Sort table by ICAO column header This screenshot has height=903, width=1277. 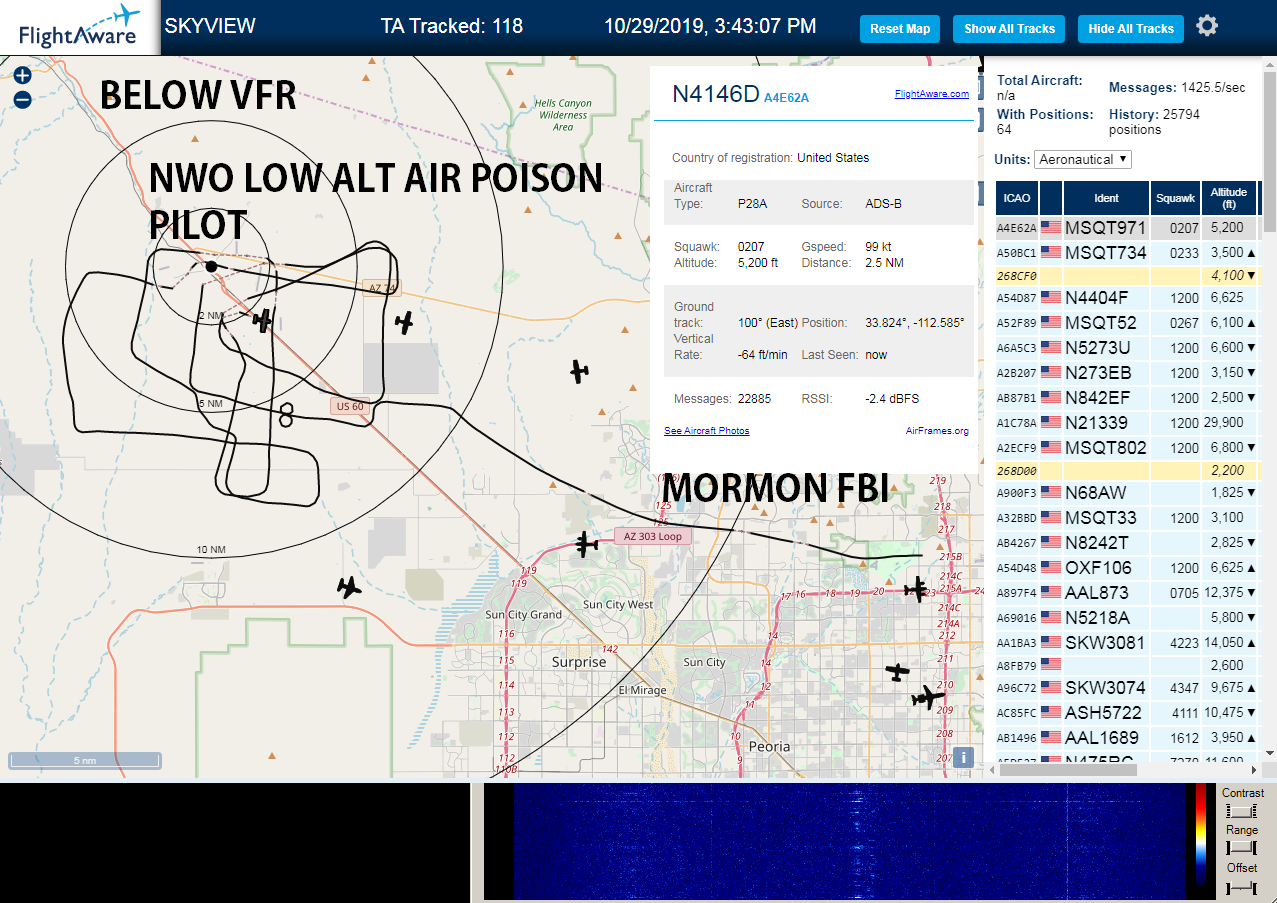(x=1016, y=198)
